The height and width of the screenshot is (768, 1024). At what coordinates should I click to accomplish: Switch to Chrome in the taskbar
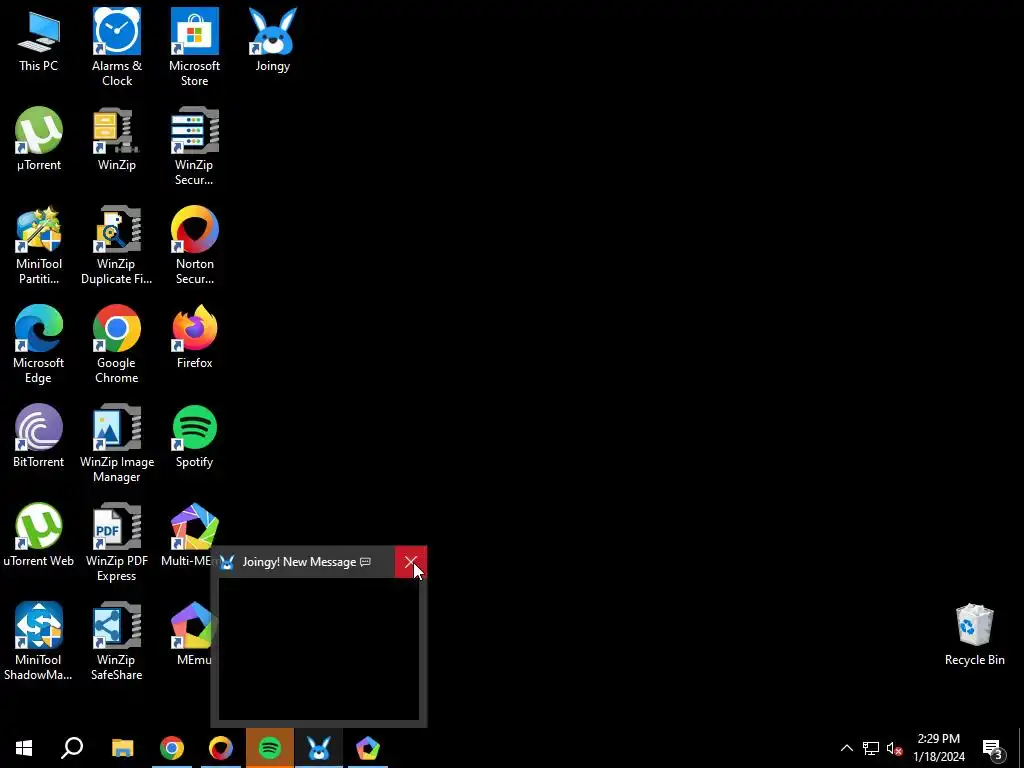coord(172,748)
